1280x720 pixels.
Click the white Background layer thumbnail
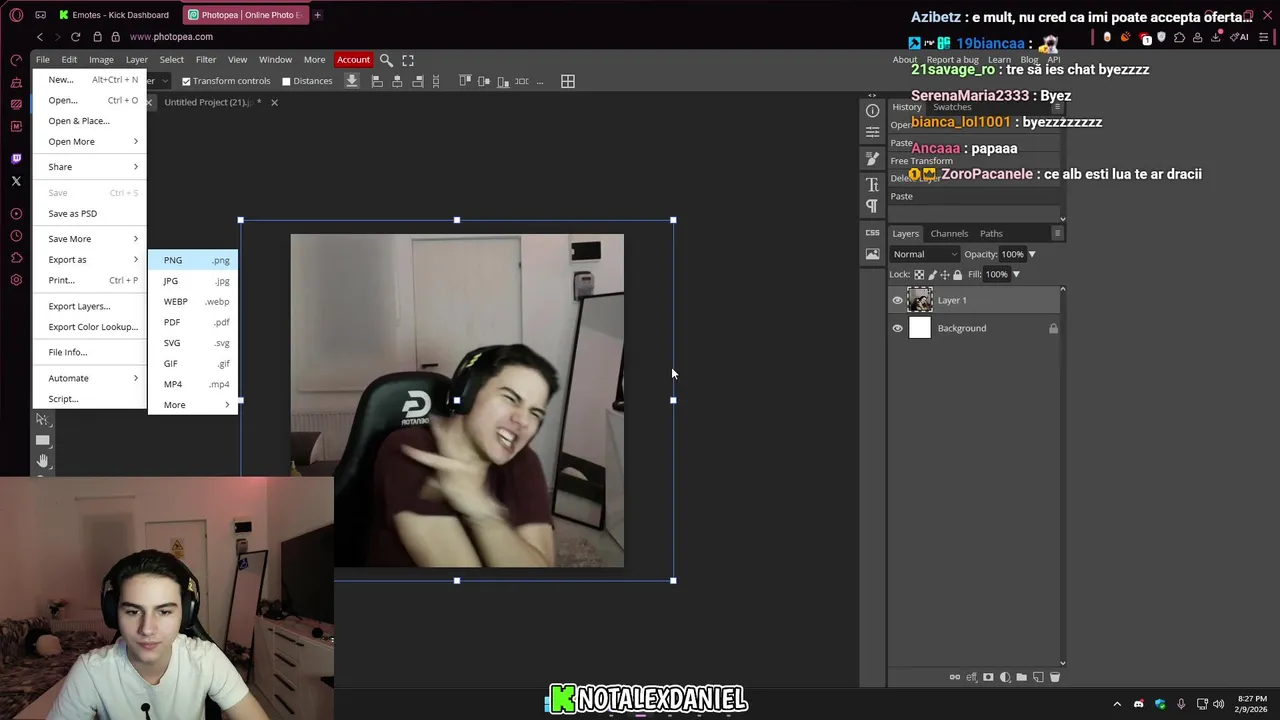pos(919,328)
